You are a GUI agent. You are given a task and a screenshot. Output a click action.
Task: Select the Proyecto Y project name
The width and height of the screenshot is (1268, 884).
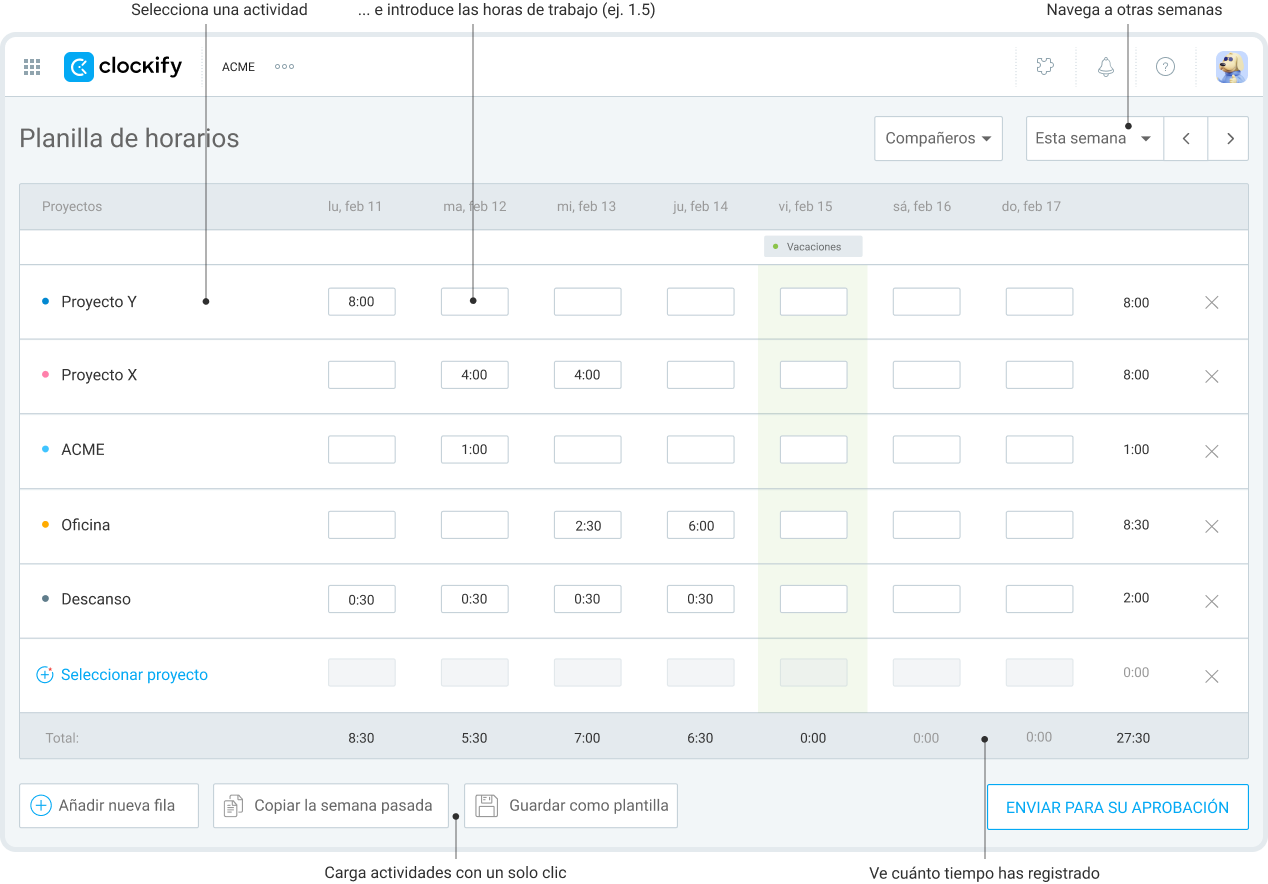[x=99, y=302]
